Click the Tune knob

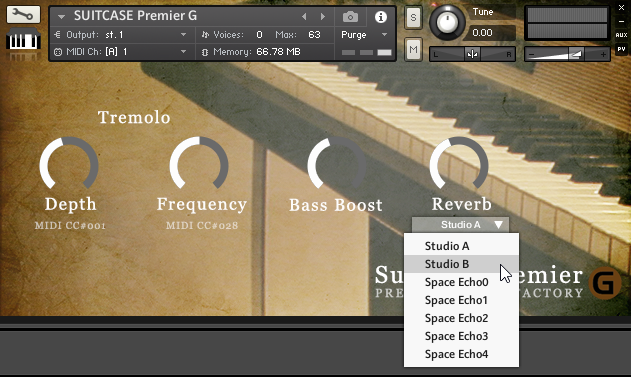[447, 23]
